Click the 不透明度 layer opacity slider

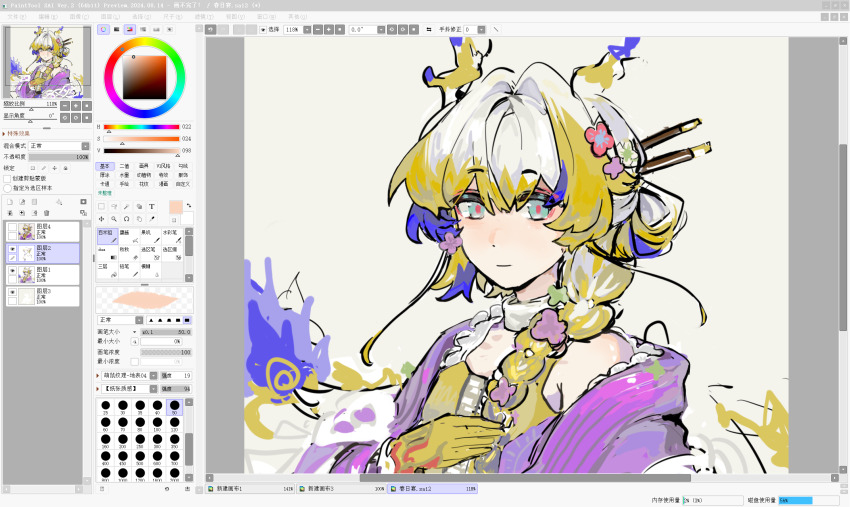point(59,157)
